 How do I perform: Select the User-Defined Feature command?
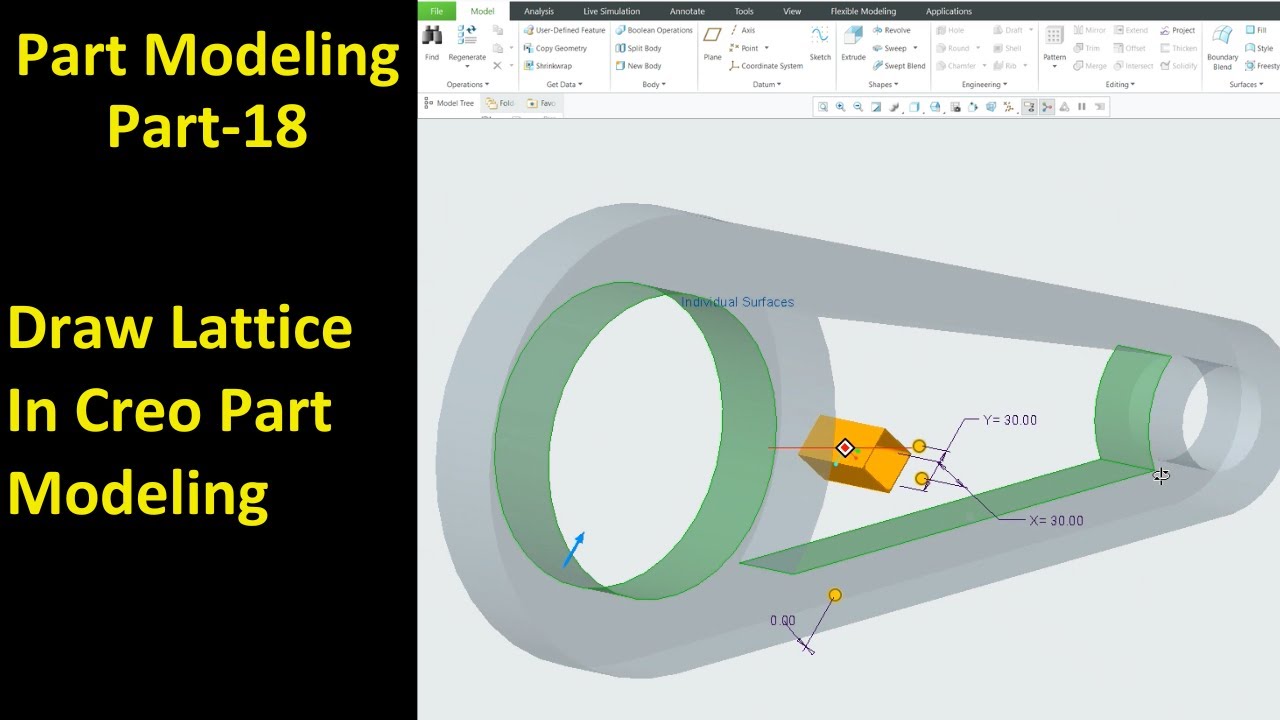pyautogui.click(x=563, y=30)
